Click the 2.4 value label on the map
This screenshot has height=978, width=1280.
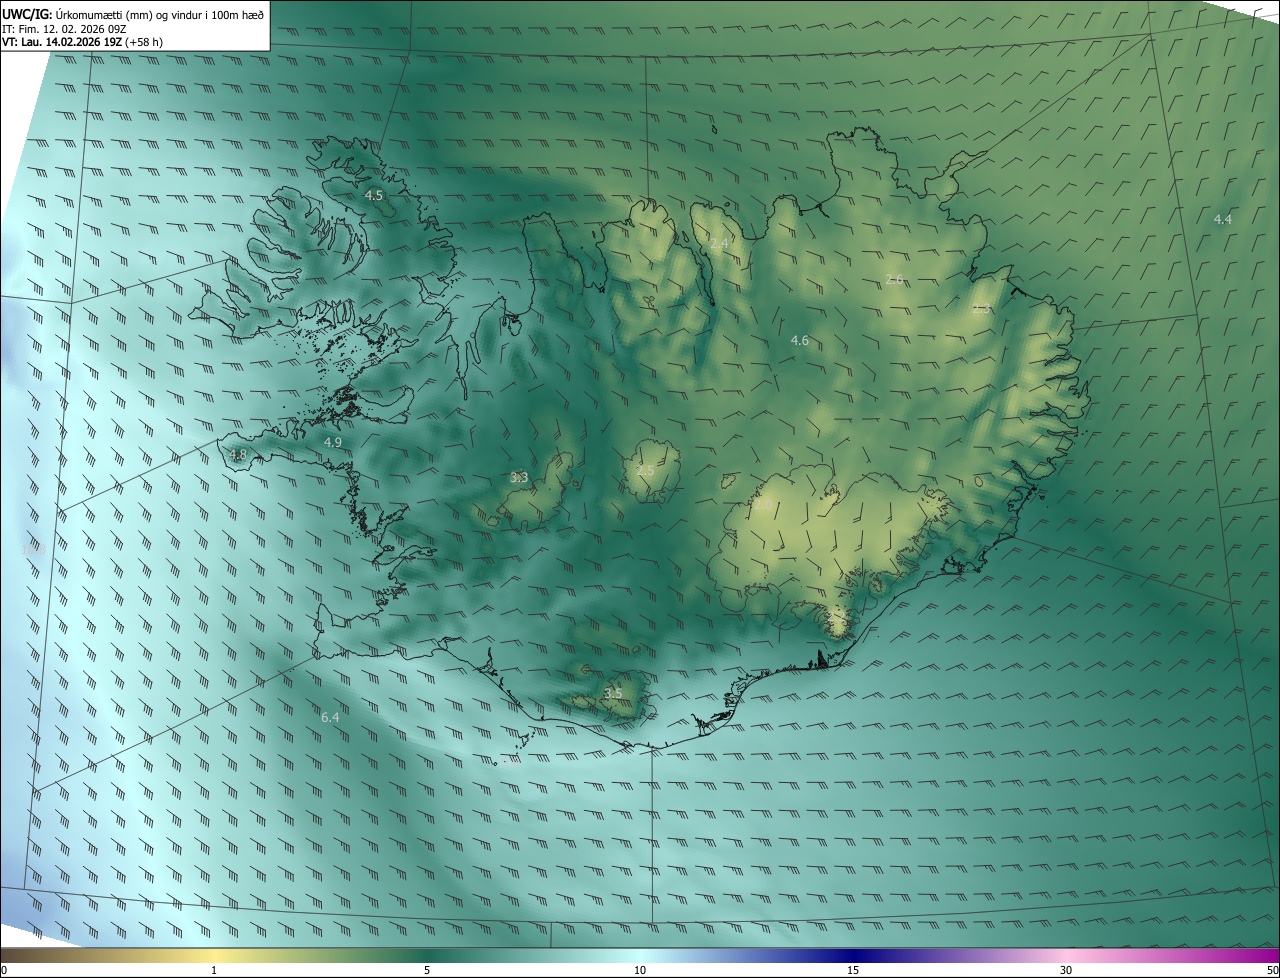coord(720,243)
